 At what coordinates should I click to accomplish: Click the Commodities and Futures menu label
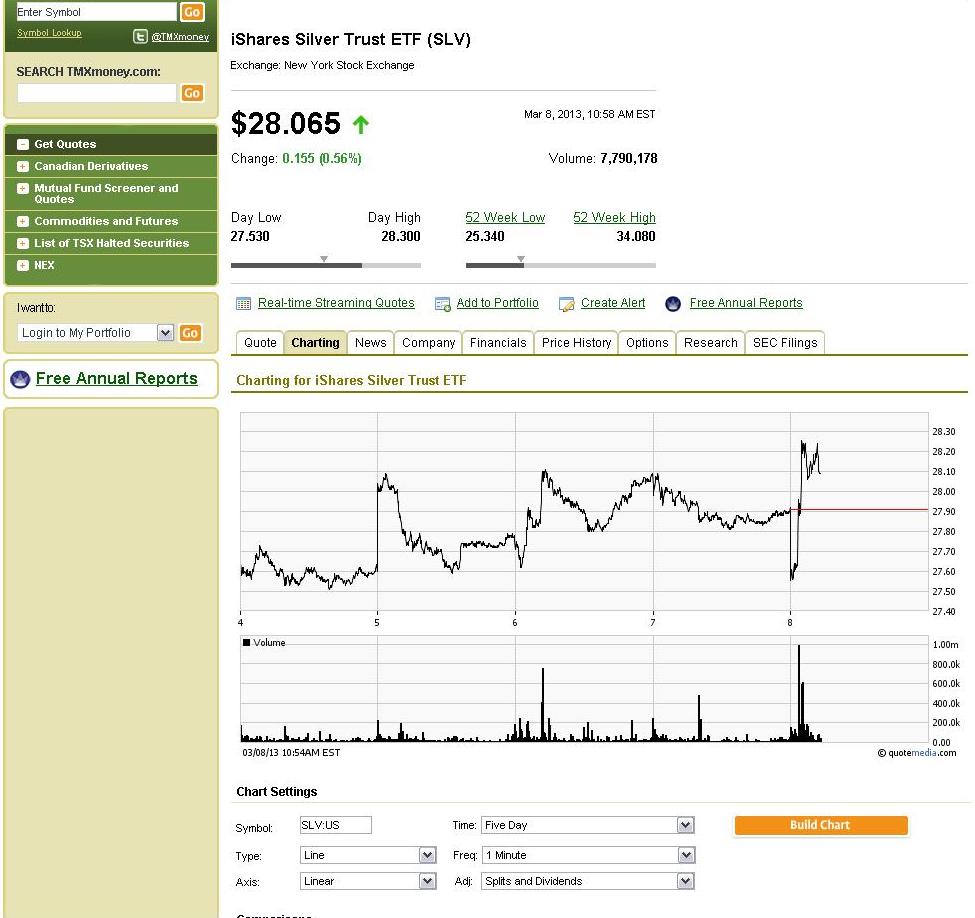coord(106,221)
